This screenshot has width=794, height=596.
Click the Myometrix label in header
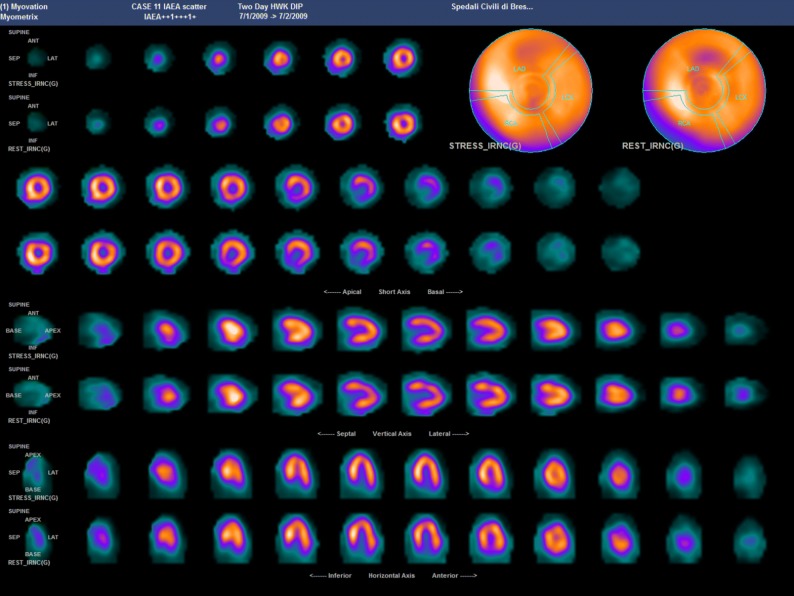[22, 17]
